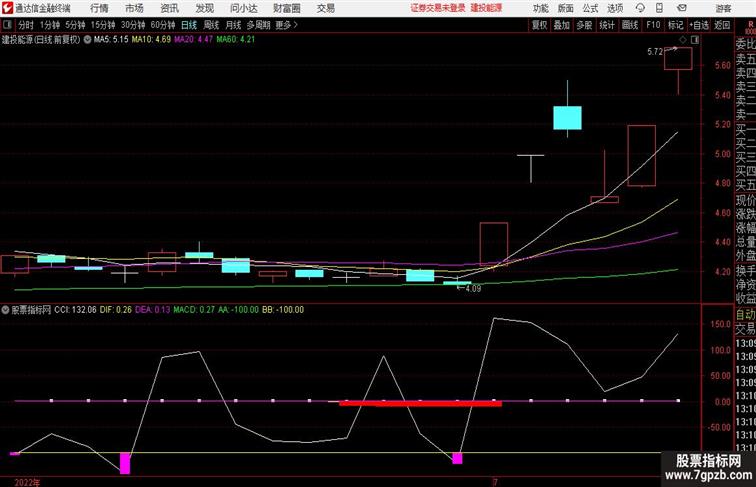Toggle side panel icon at chart top right
The height and width of the screenshot is (487, 756).
tap(695, 40)
